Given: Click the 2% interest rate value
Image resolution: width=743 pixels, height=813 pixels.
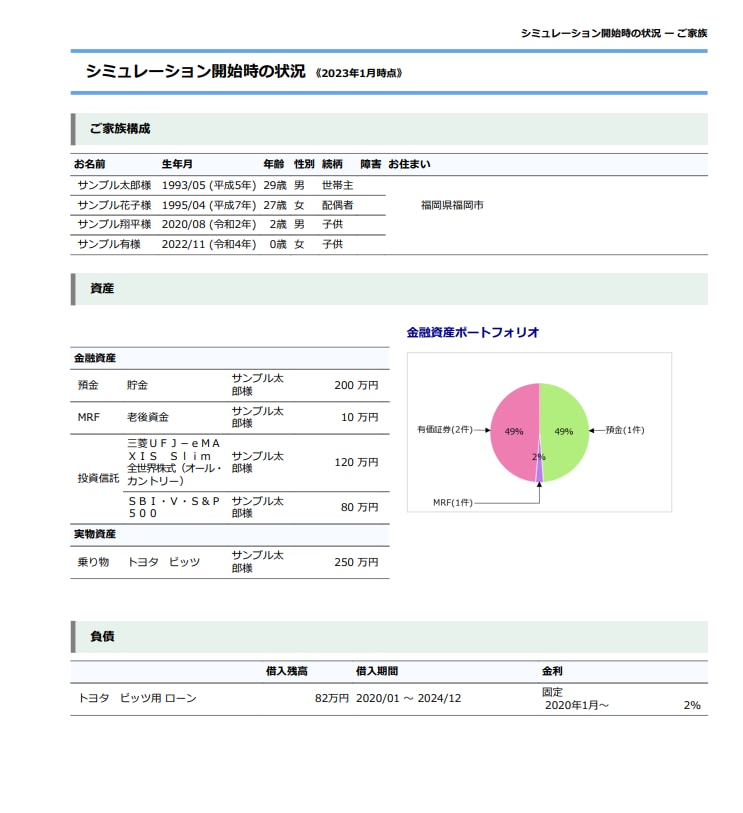Looking at the screenshot, I should (x=692, y=705).
